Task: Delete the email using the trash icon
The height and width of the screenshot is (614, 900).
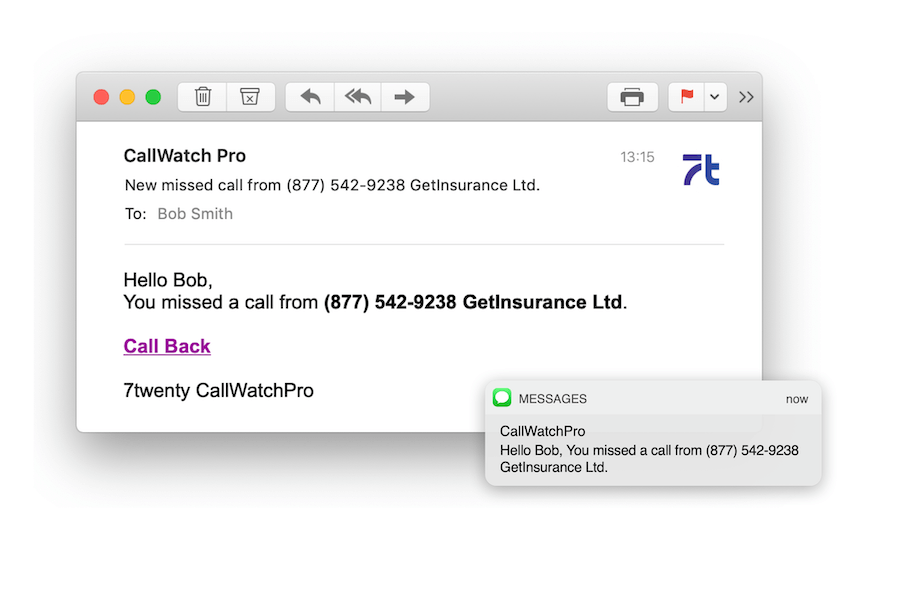Action: coord(202,96)
